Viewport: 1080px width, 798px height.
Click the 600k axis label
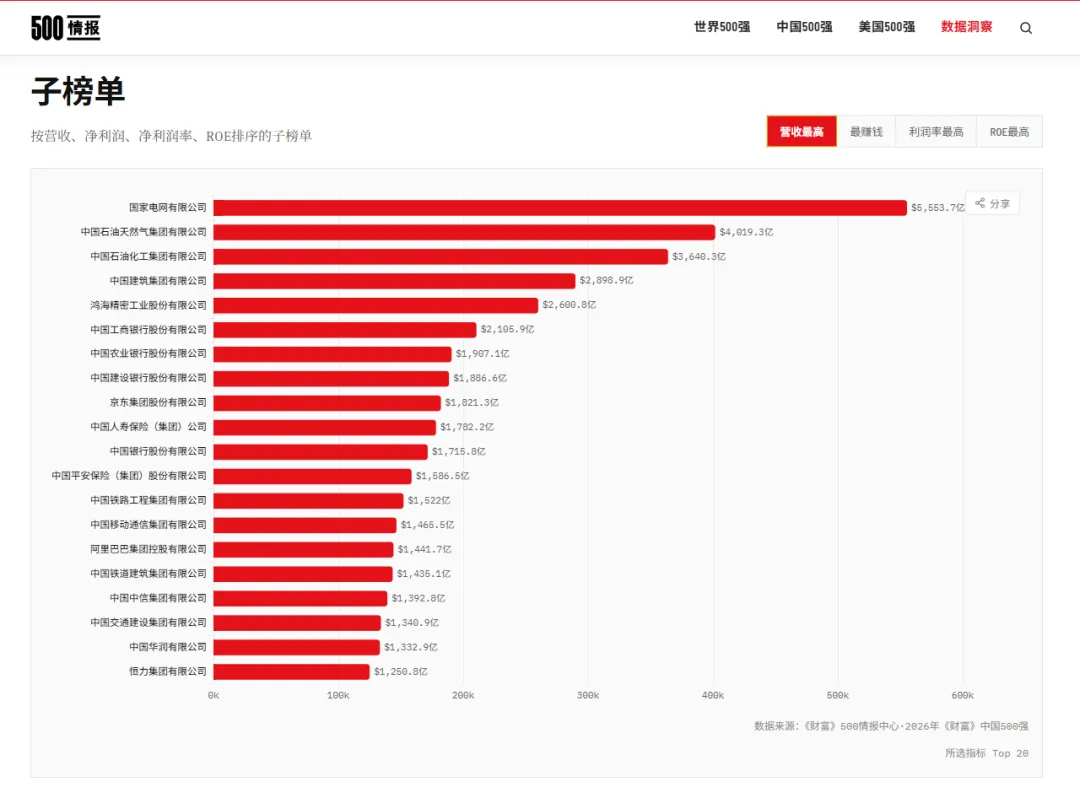click(962, 695)
